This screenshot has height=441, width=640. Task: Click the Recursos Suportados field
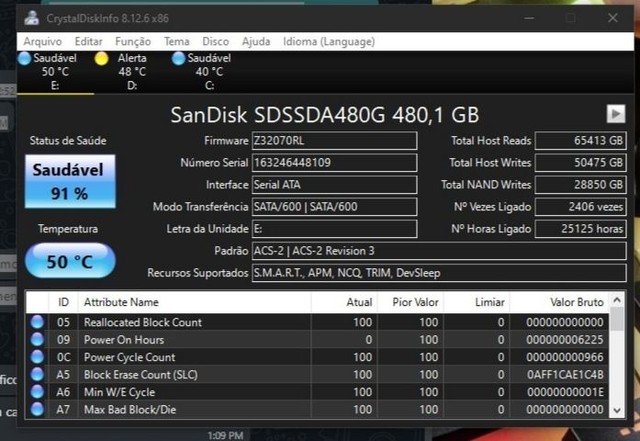(439, 273)
